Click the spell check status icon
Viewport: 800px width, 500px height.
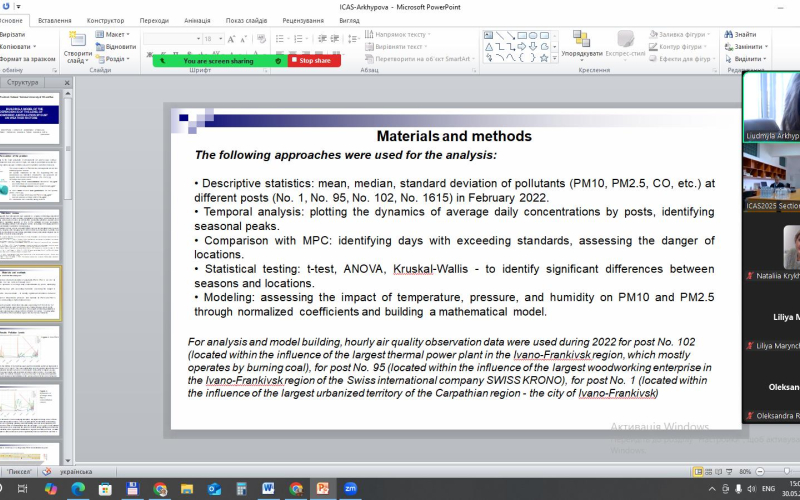coord(47,471)
